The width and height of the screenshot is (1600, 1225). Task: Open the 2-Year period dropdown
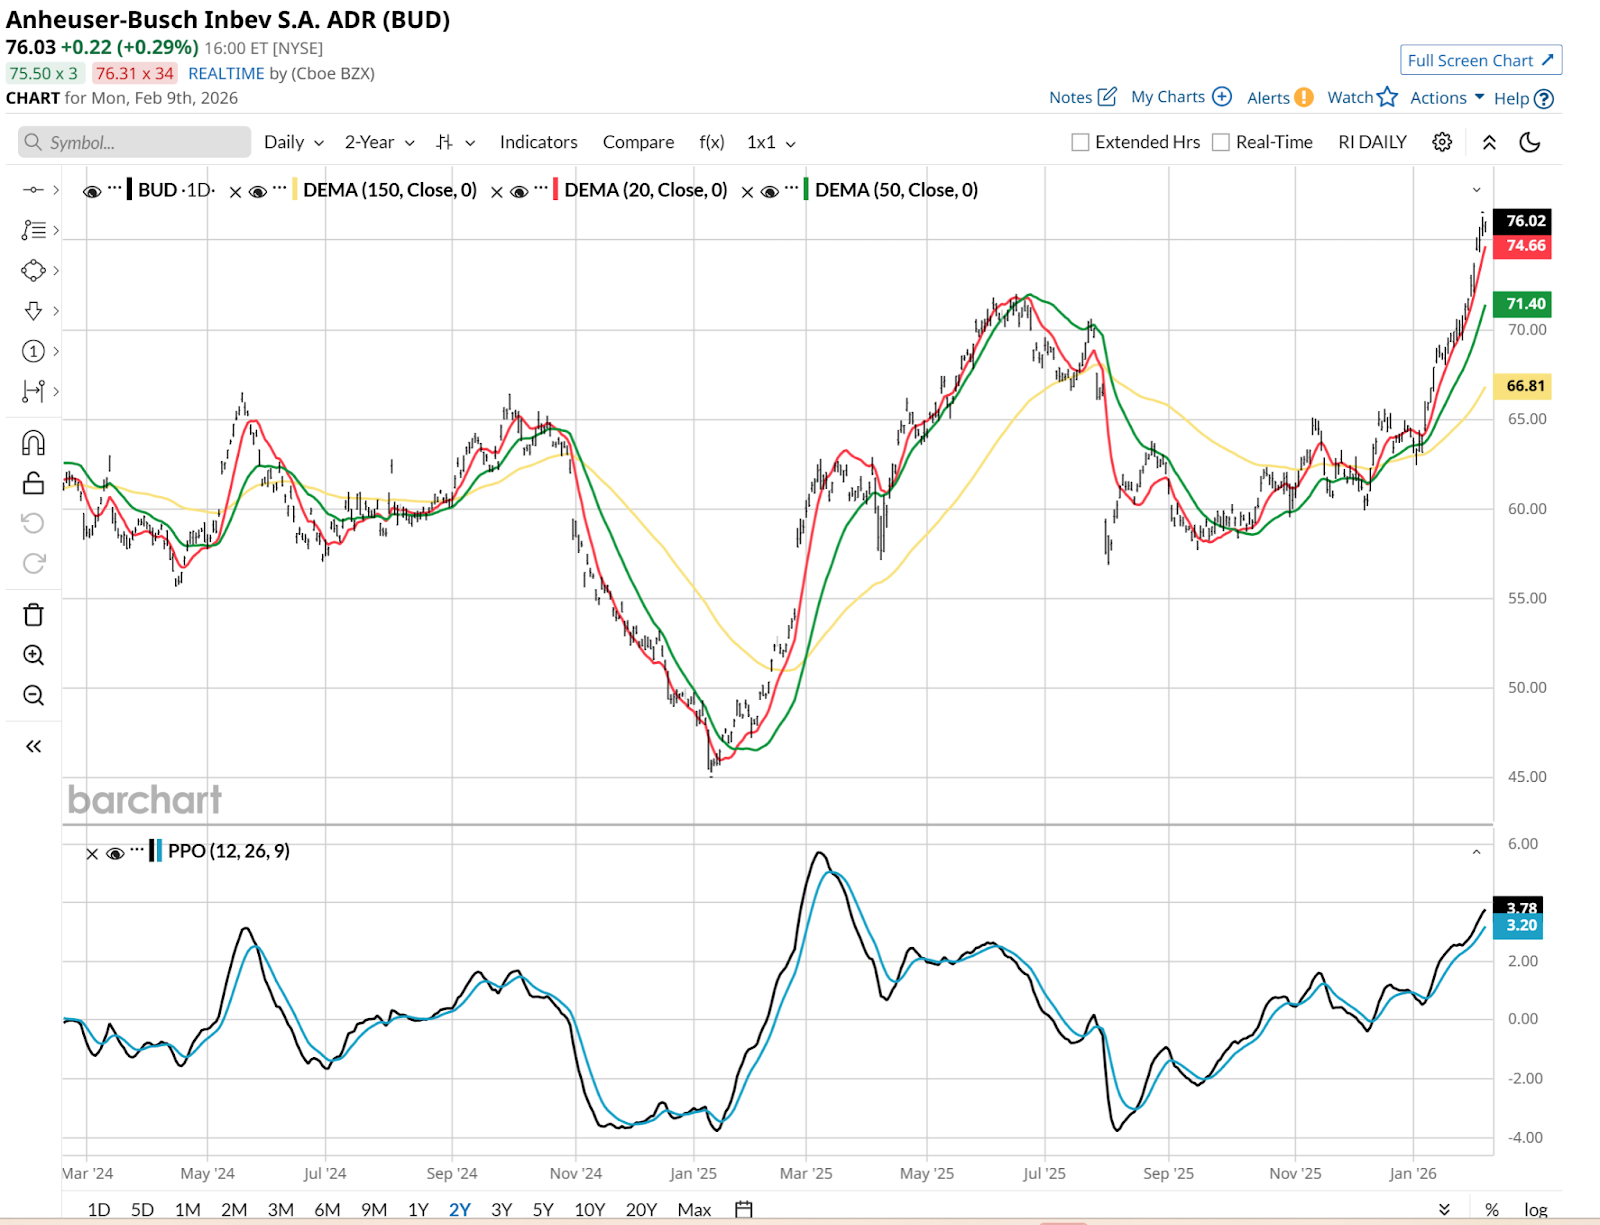pos(380,142)
